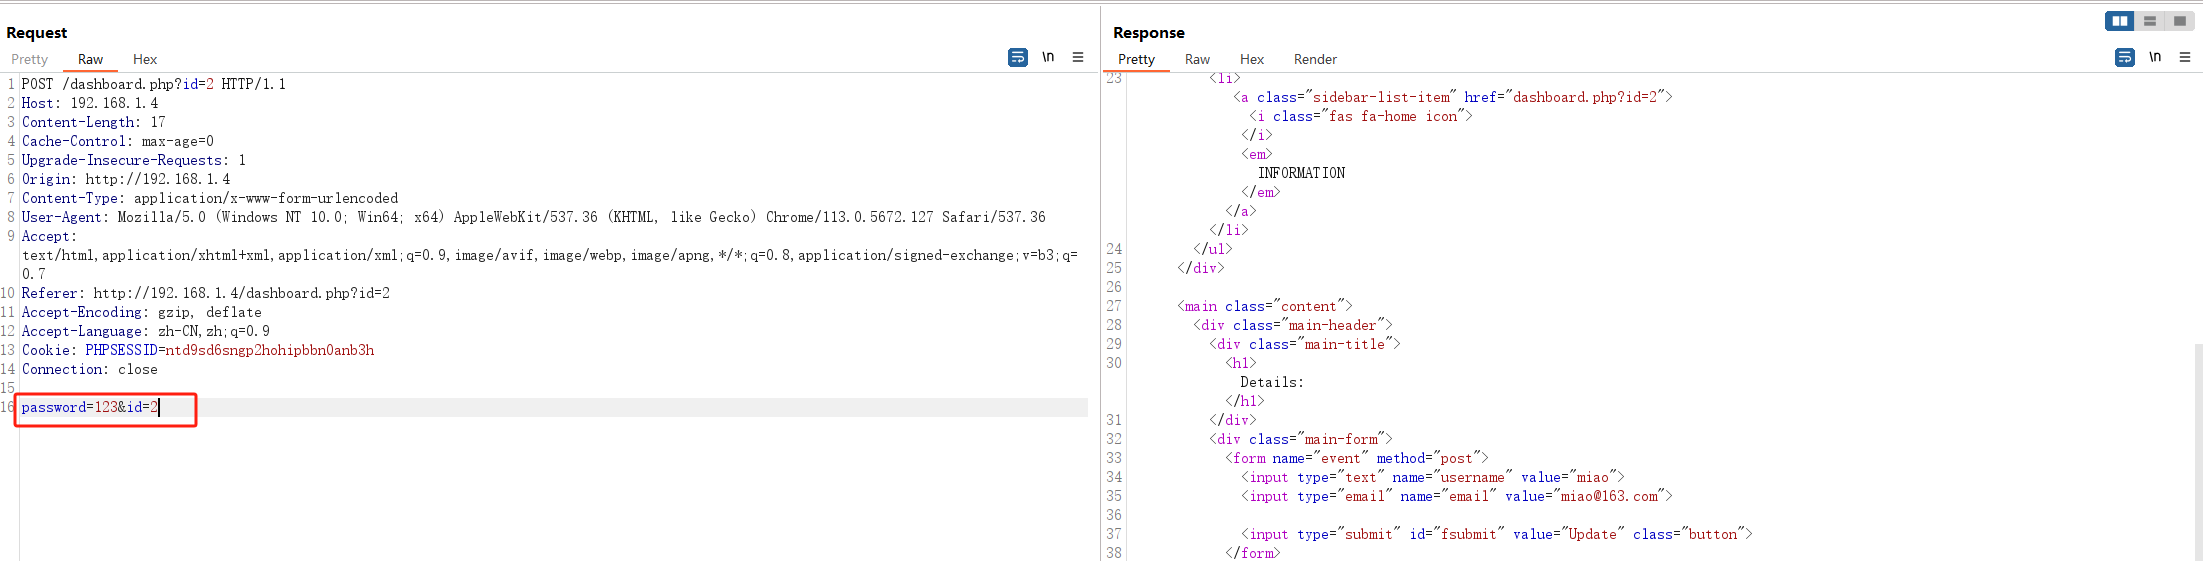Toggle word wrap in the Response panel

[x=2124, y=57]
